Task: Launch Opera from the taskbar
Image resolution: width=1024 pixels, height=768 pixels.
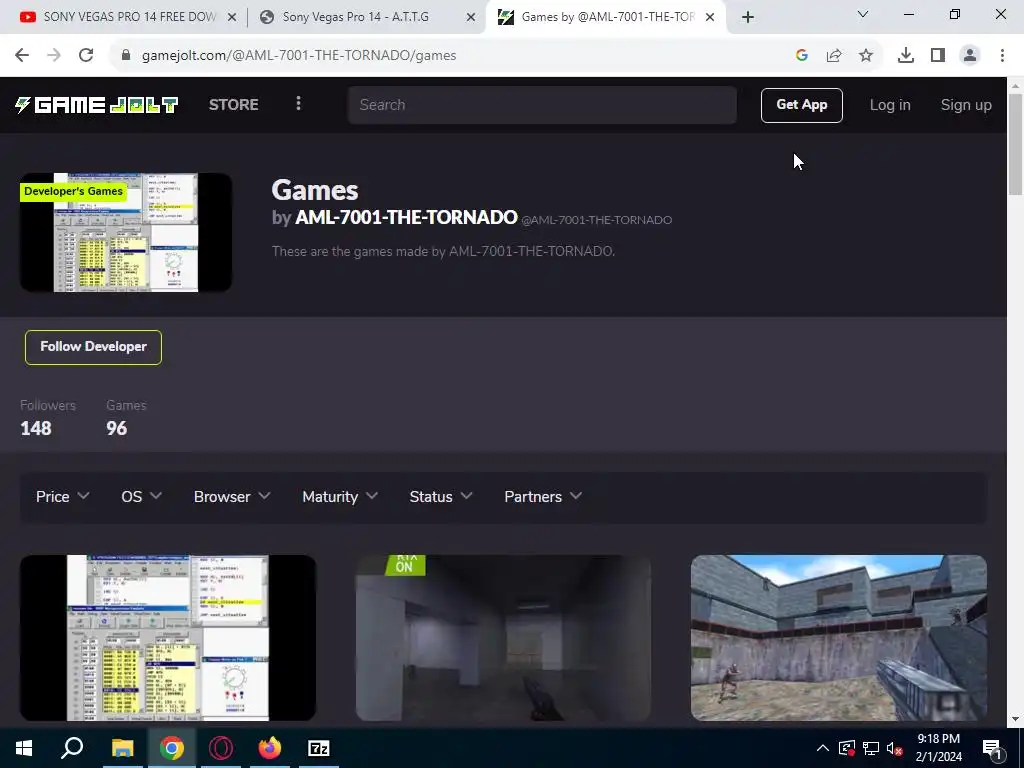Action: [x=221, y=748]
